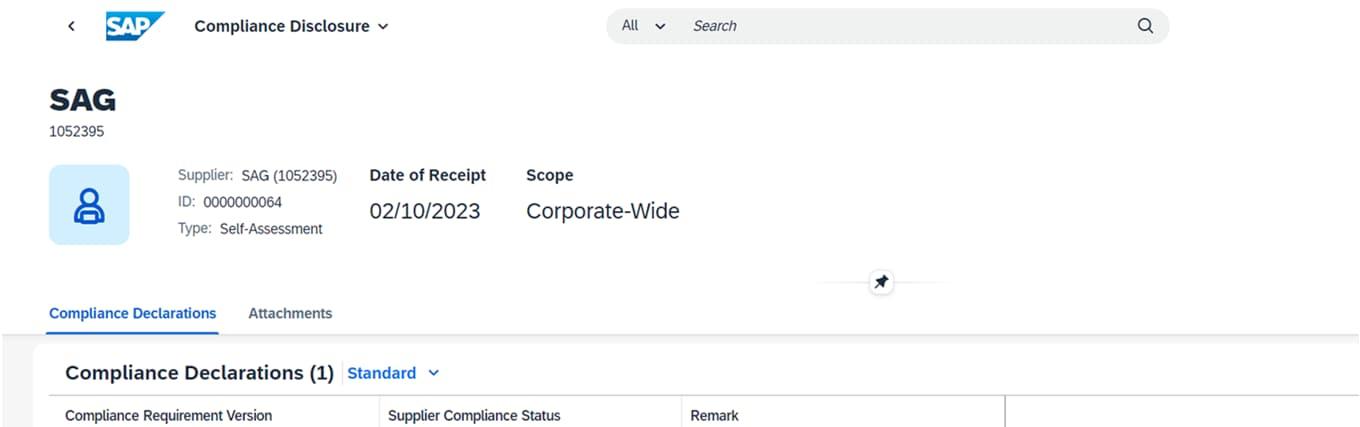Click the Supplier Compliance Status column header
This screenshot has width=1360, height=427.
point(474,415)
